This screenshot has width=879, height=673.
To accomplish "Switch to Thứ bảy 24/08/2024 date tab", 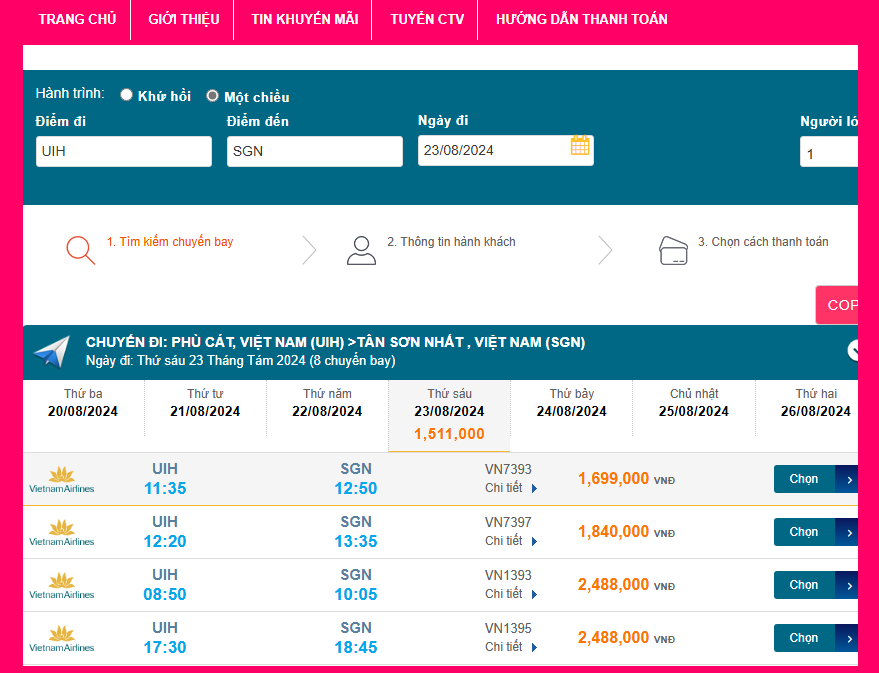I will pyautogui.click(x=571, y=403).
